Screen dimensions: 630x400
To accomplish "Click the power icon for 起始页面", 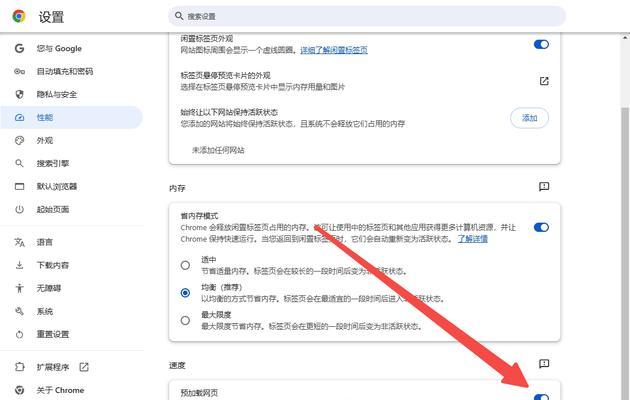I will [19, 210].
